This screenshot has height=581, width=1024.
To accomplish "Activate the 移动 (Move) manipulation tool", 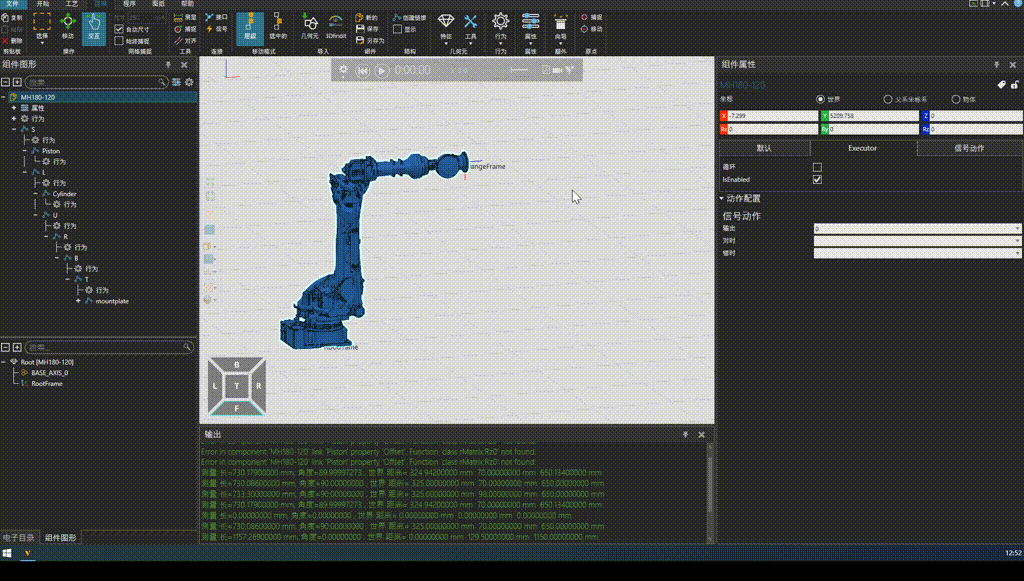I will [x=67, y=26].
